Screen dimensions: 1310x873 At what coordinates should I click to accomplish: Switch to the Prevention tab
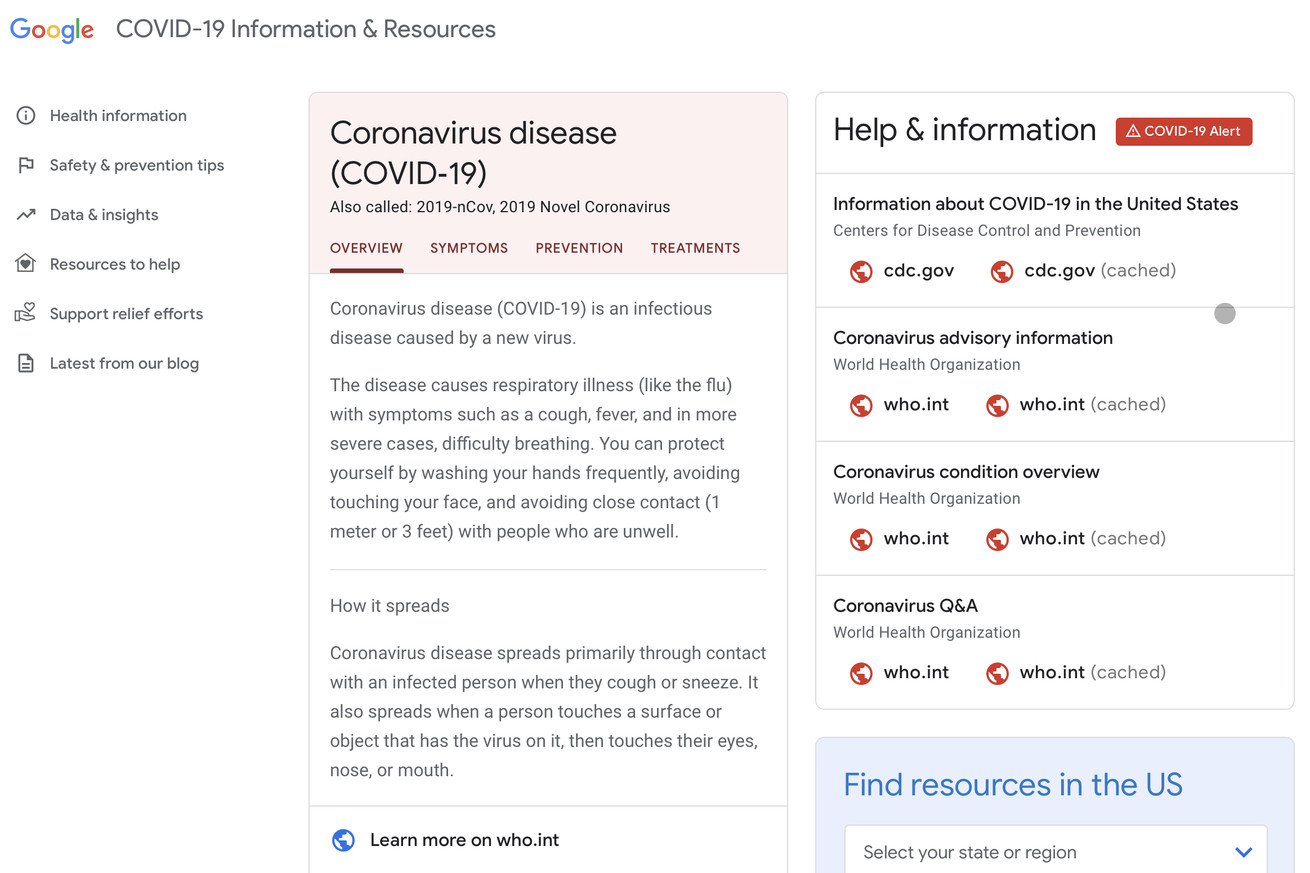click(579, 248)
